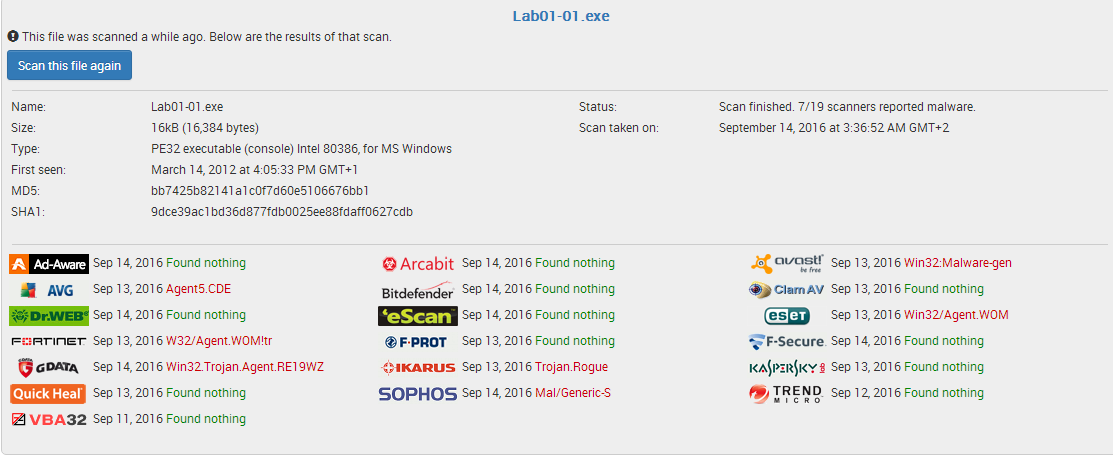
Task: Click the Dr.WEB scanner logo
Action: [x=49, y=316]
